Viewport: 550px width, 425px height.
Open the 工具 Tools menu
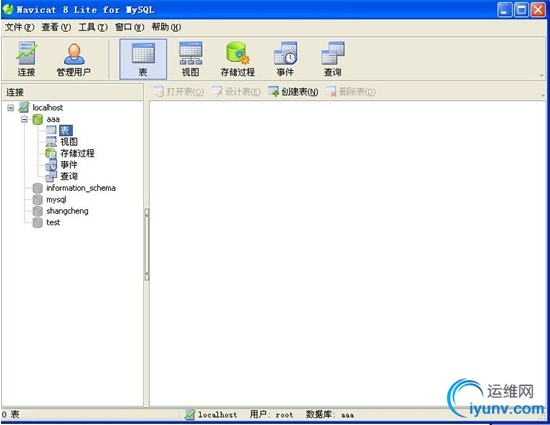[93, 27]
